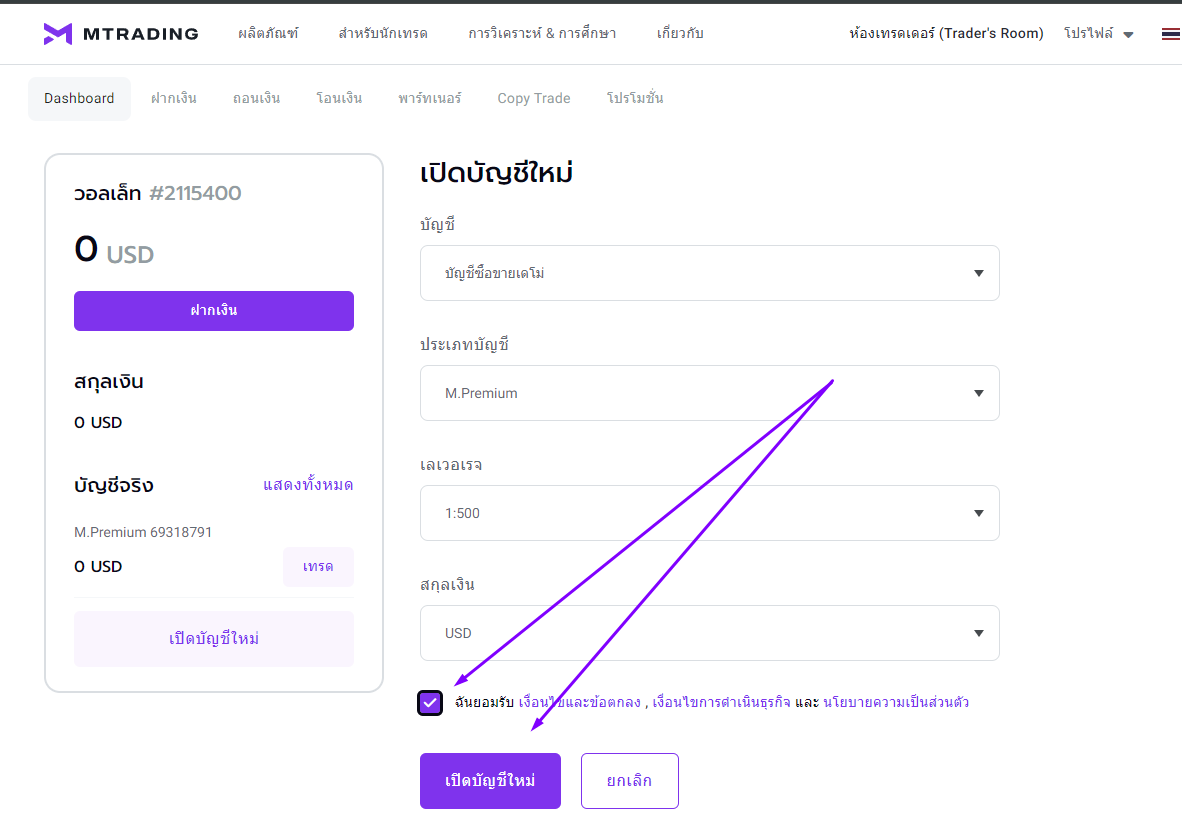Open the Copy Trade tab

[x=534, y=99]
